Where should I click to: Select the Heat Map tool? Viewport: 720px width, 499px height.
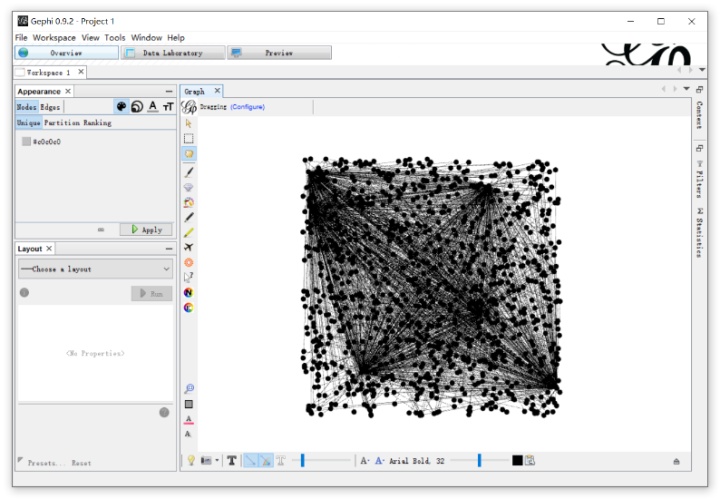pos(189,262)
